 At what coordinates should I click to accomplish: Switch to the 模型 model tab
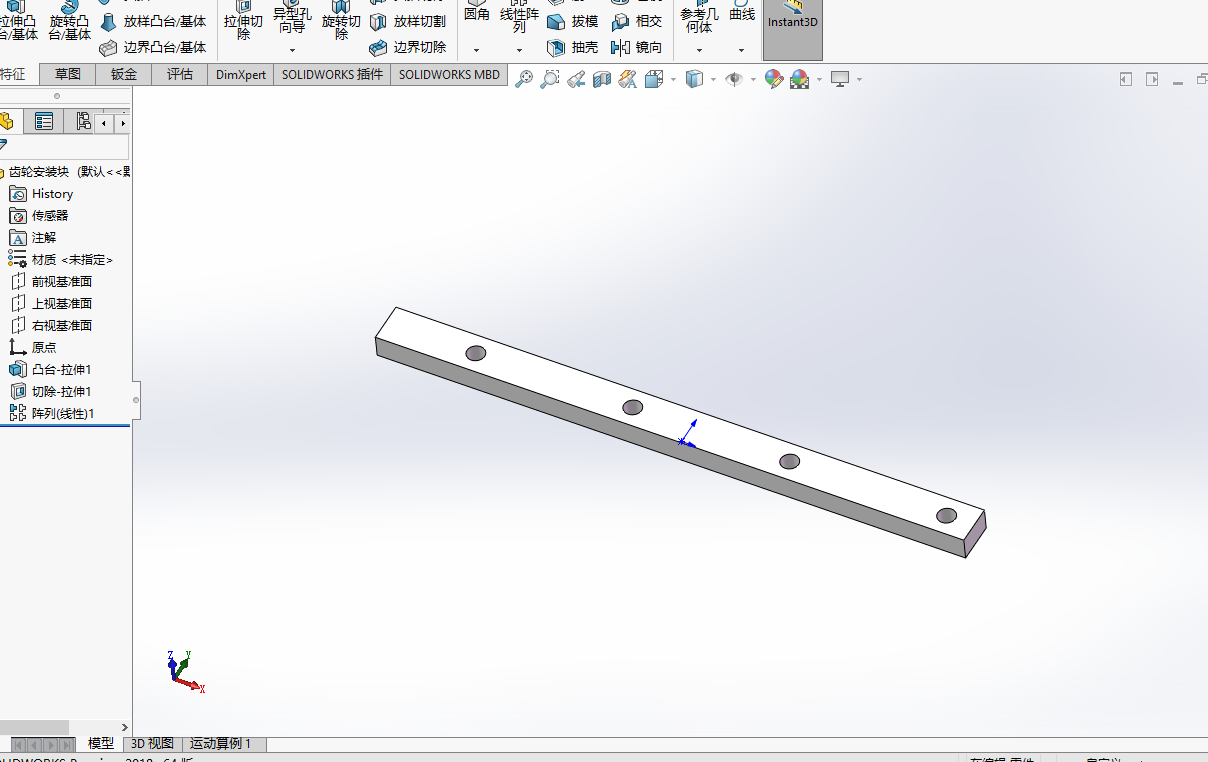click(101, 744)
